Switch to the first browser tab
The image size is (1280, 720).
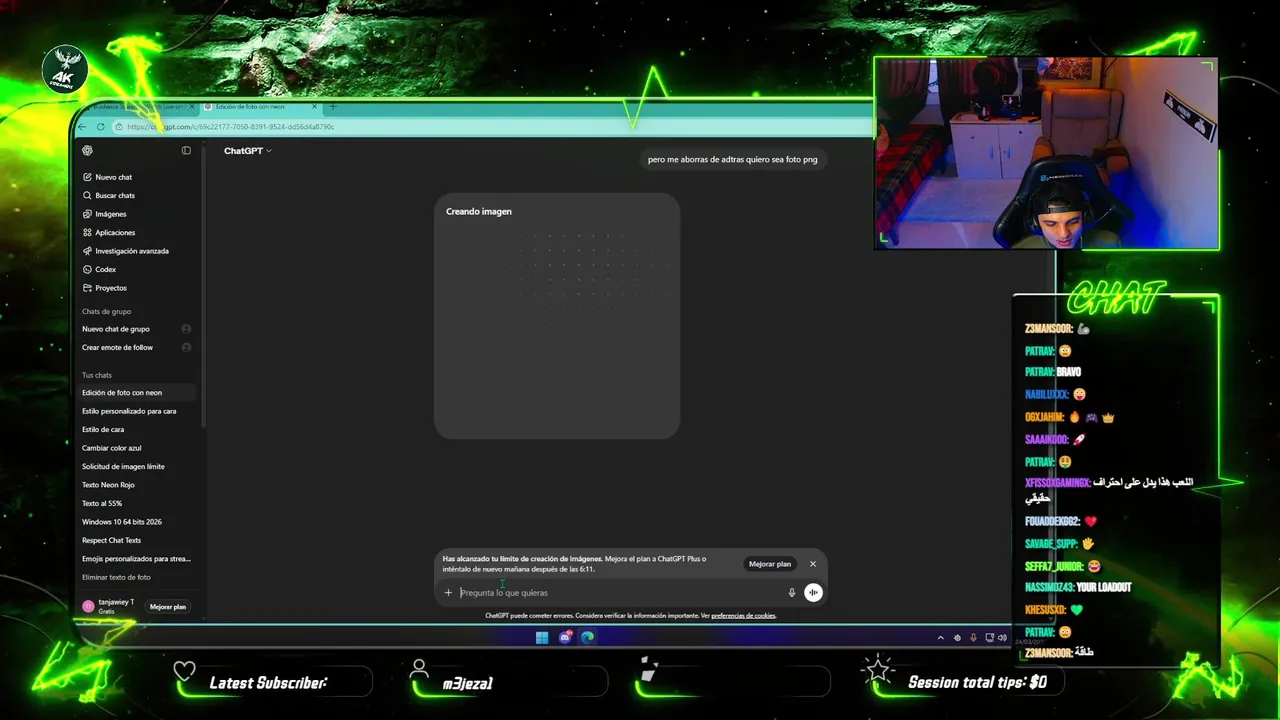140,106
